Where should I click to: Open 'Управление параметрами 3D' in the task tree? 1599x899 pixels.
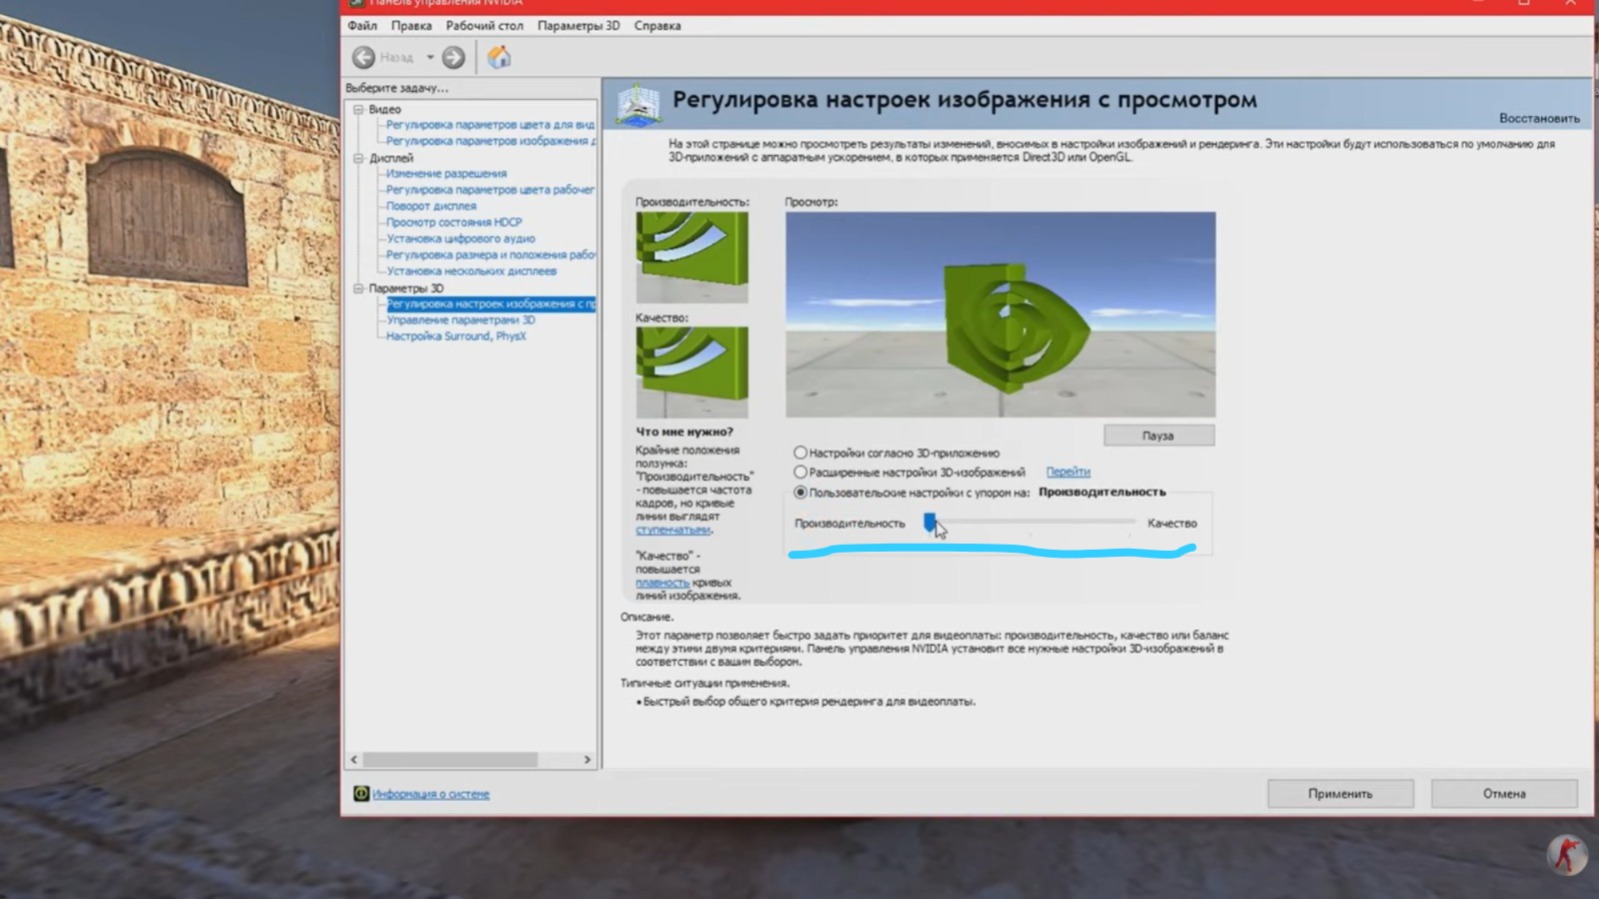coord(460,320)
